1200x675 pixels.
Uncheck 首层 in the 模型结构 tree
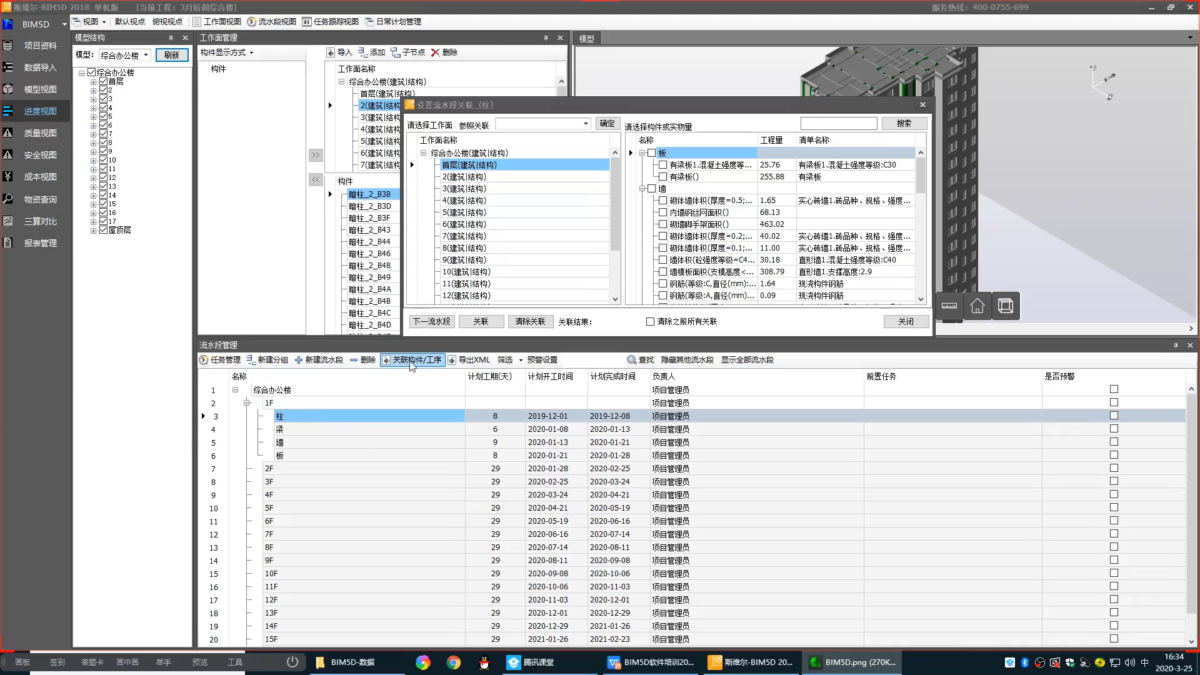click(x=103, y=81)
